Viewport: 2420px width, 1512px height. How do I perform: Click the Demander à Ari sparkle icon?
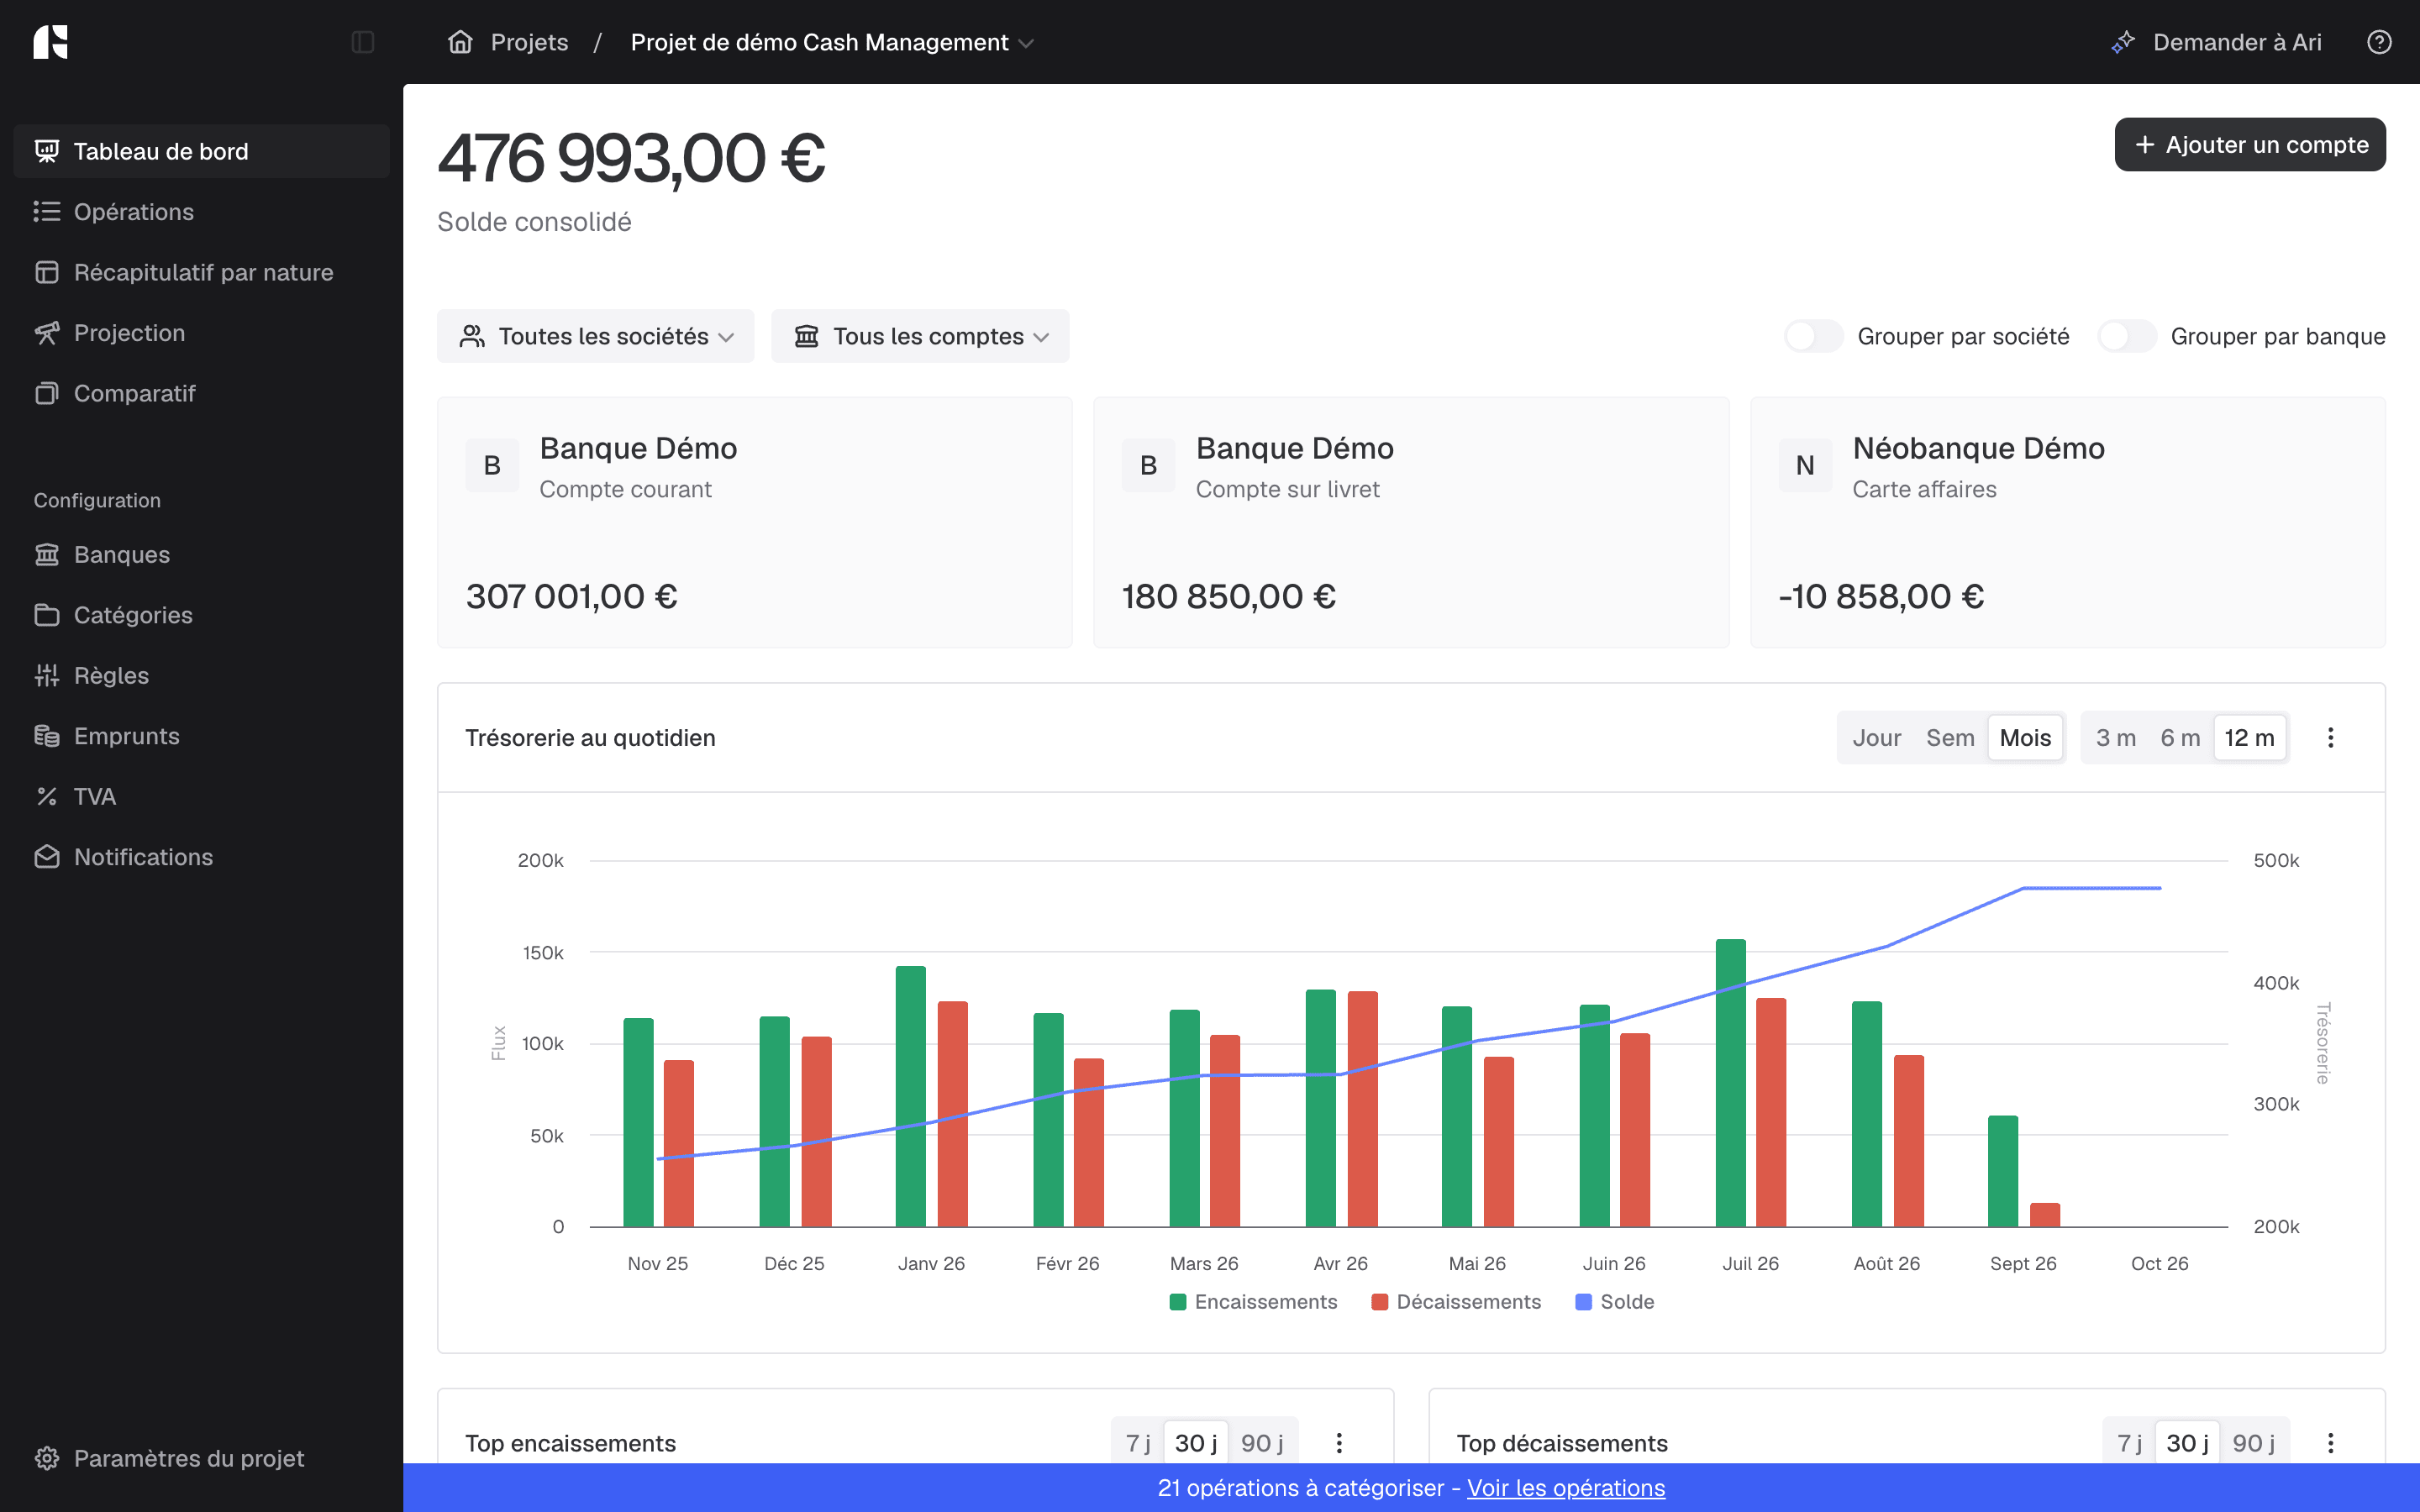coord(2123,42)
